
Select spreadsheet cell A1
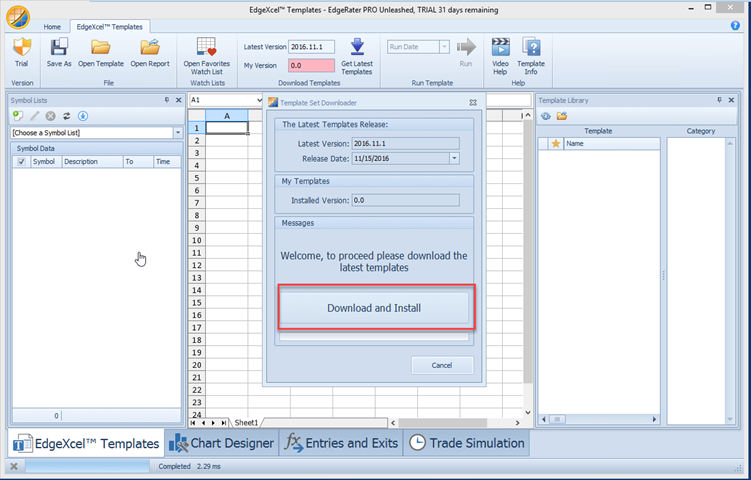click(x=227, y=128)
